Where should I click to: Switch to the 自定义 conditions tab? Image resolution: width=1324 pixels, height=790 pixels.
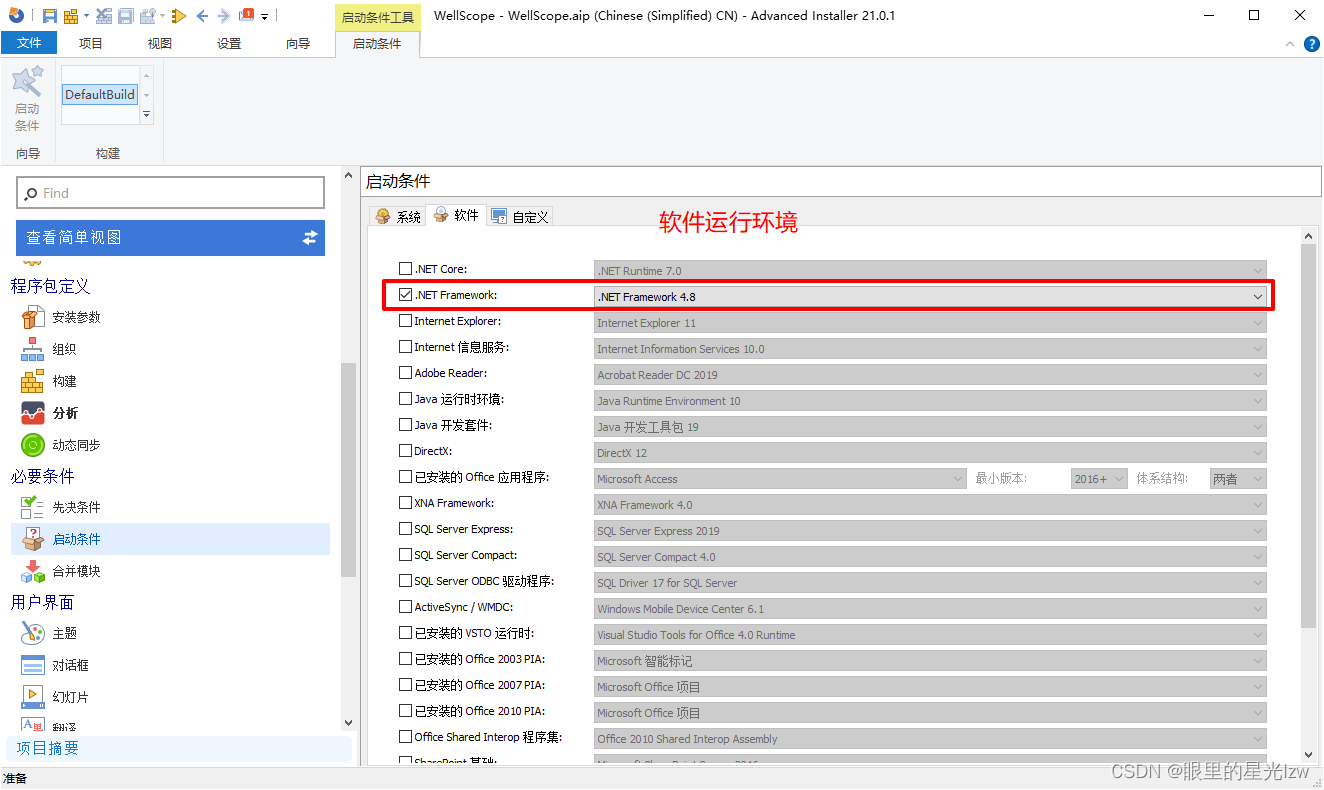point(520,216)
